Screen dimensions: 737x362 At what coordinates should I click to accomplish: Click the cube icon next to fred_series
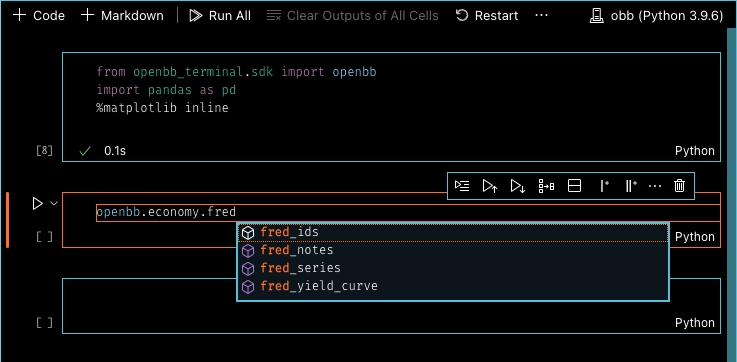(x=248, y=268)
